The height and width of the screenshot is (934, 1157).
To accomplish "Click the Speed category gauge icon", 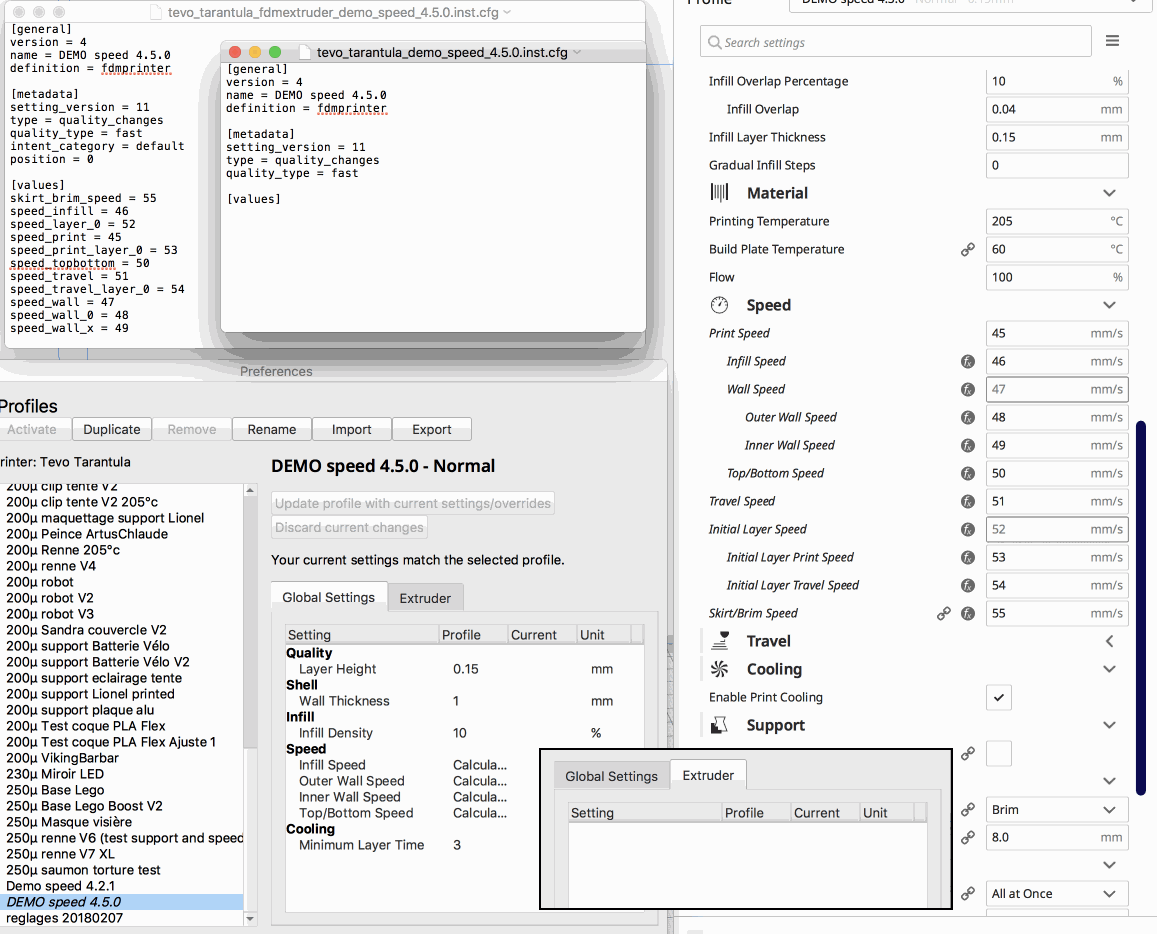I will tap(719, 305).
